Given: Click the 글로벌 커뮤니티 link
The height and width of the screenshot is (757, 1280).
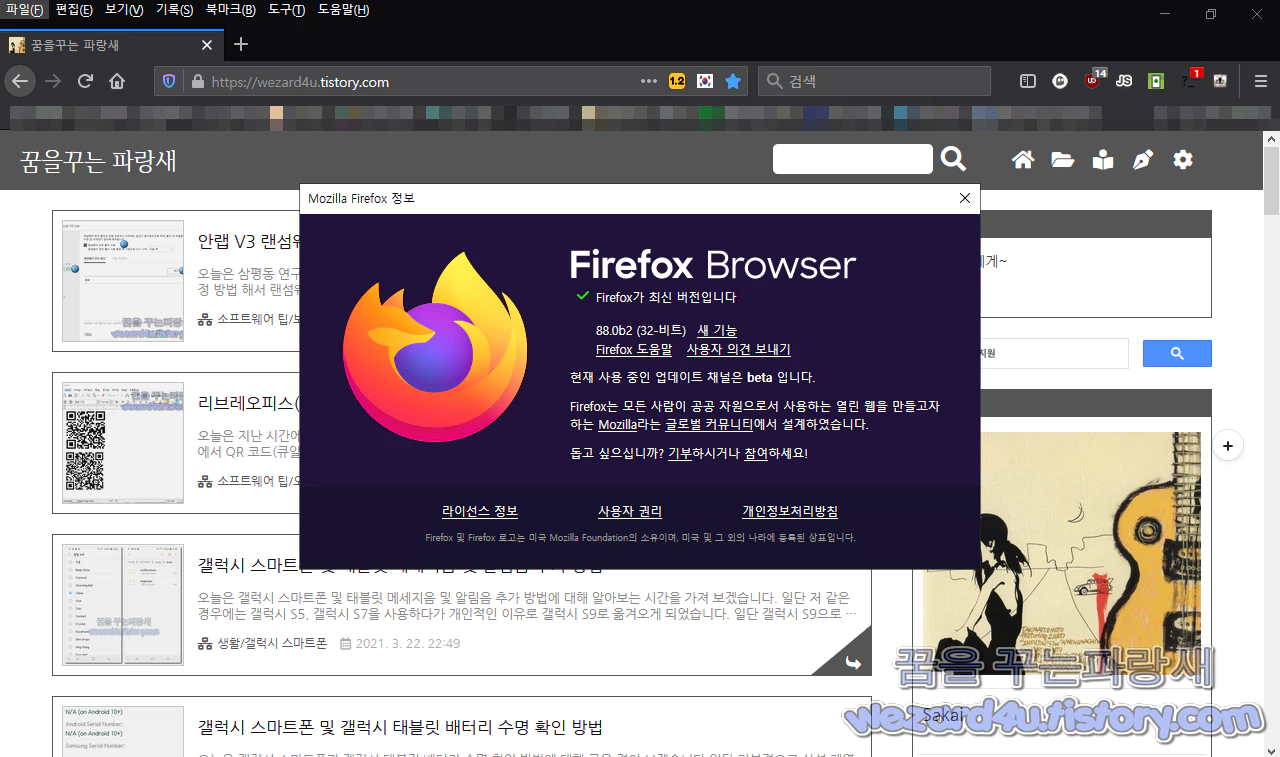Looking at the screenshot, I should 707,425.
